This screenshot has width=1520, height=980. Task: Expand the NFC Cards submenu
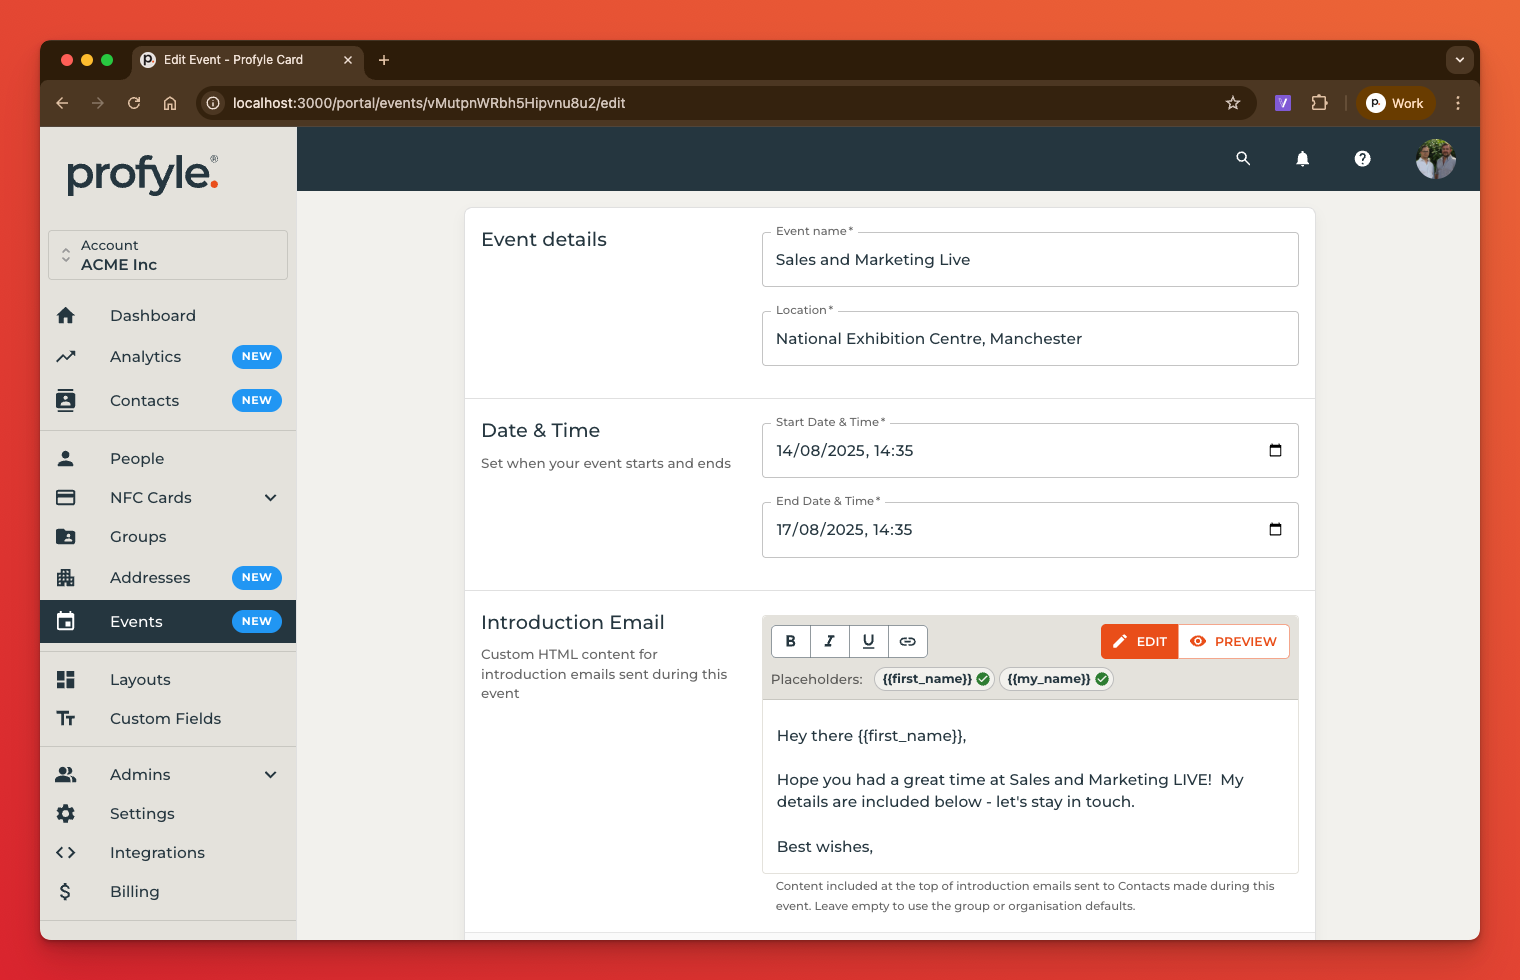point(270,497)
